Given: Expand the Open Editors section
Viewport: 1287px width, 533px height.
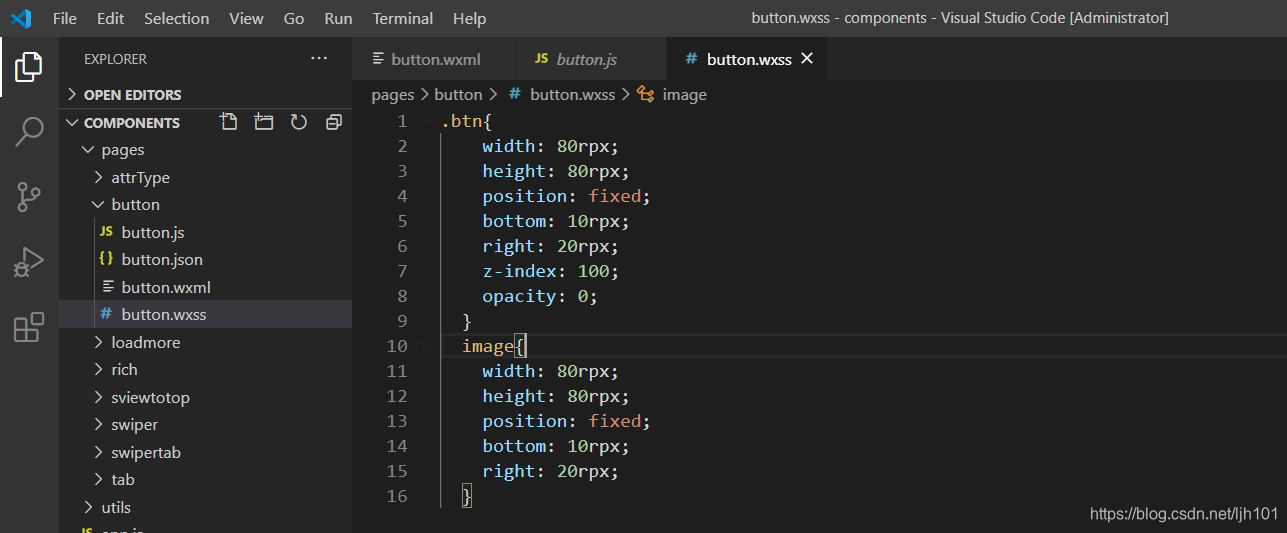Looking at the screenshot, I should 205,94.
